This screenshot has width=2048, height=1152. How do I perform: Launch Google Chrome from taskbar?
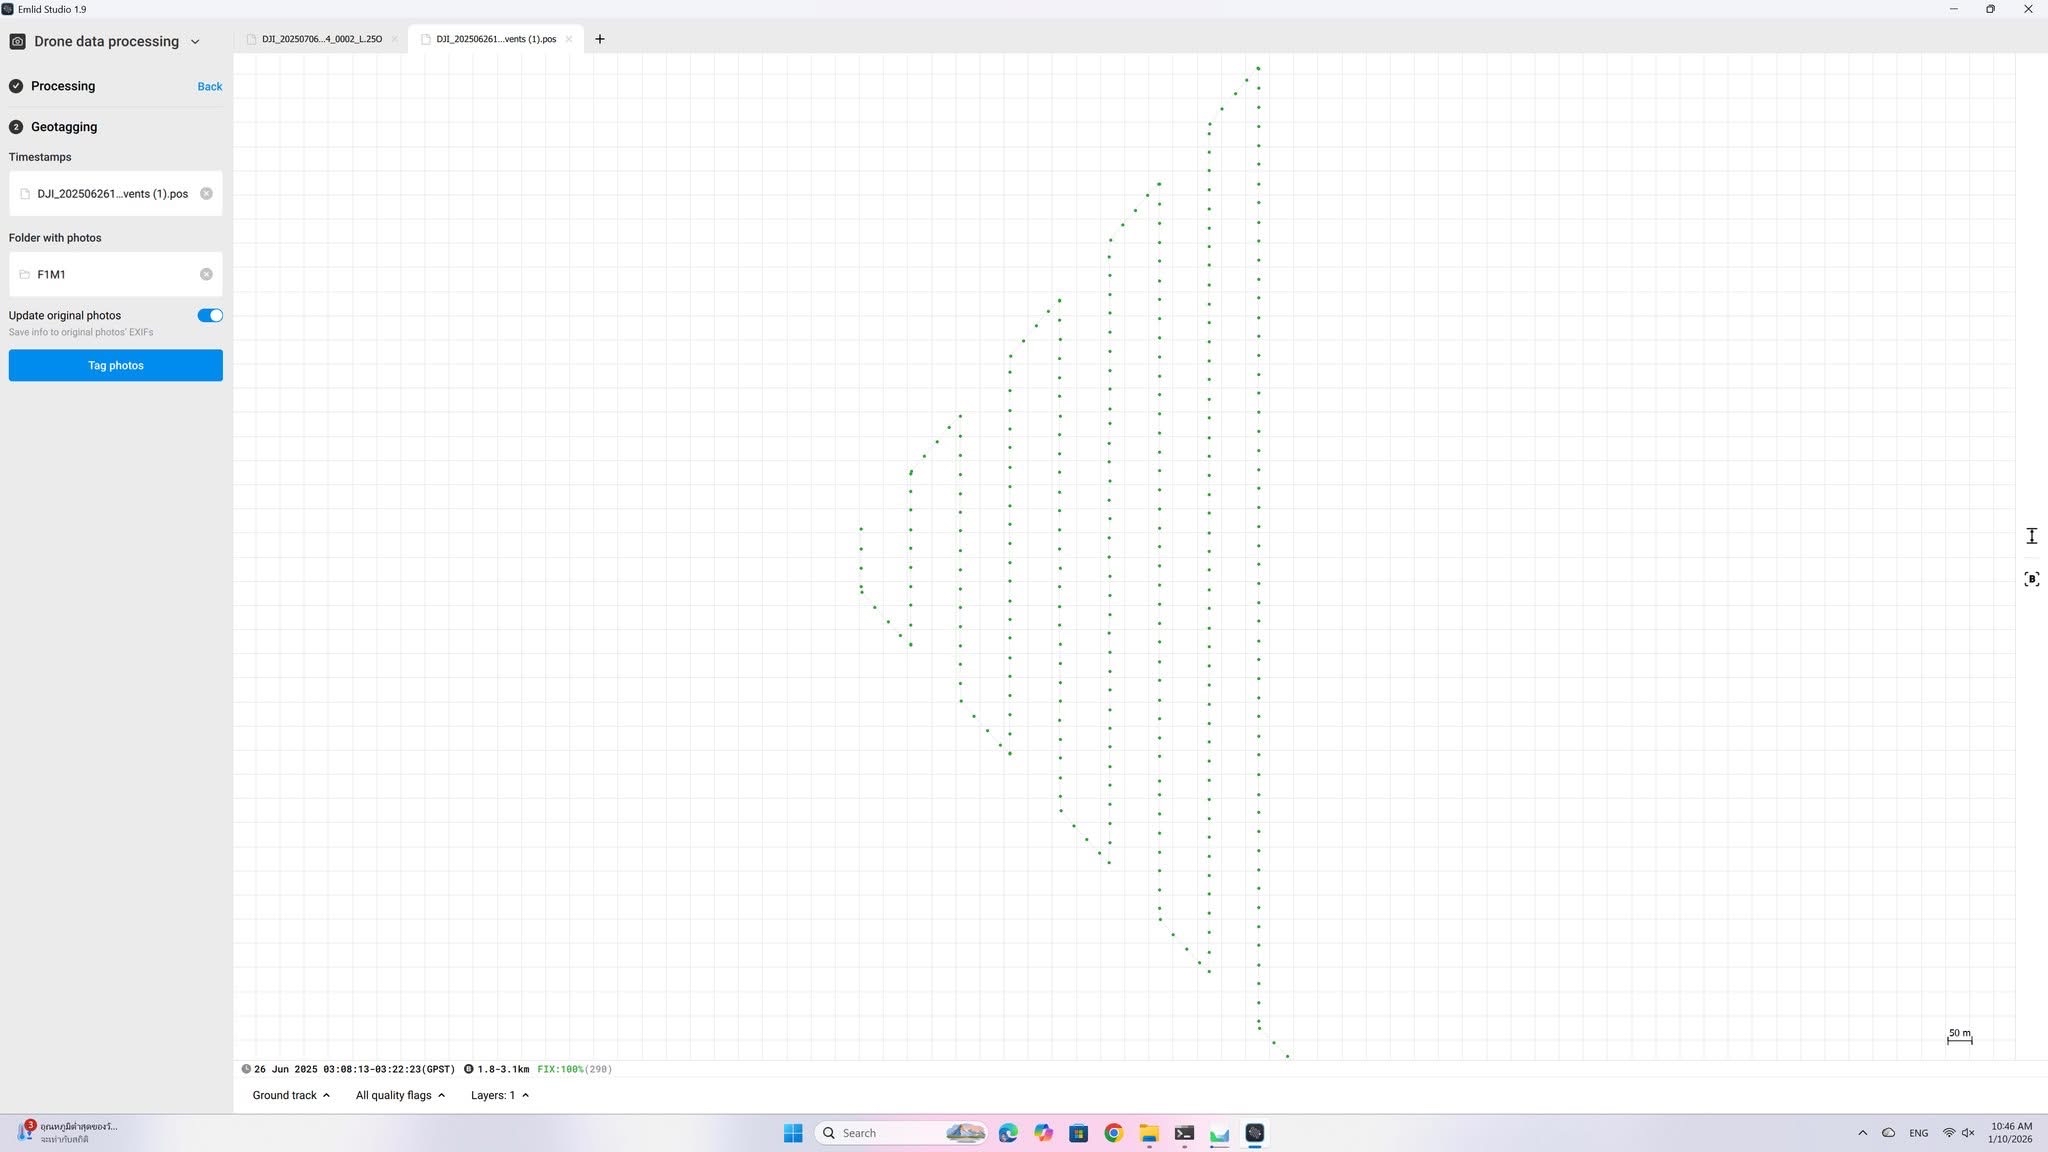click(1113, 1133)
